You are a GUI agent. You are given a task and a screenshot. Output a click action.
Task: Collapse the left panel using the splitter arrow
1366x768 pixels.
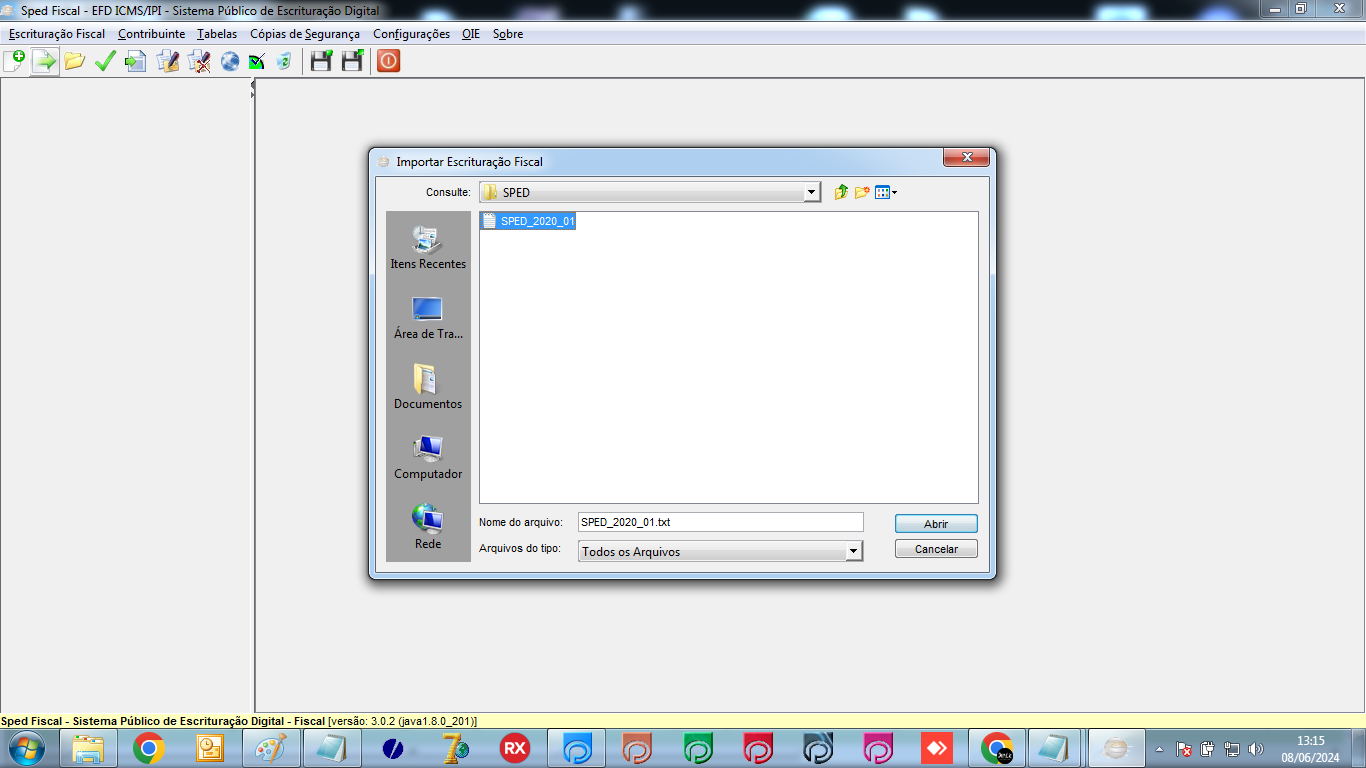[x=253, y=84]
